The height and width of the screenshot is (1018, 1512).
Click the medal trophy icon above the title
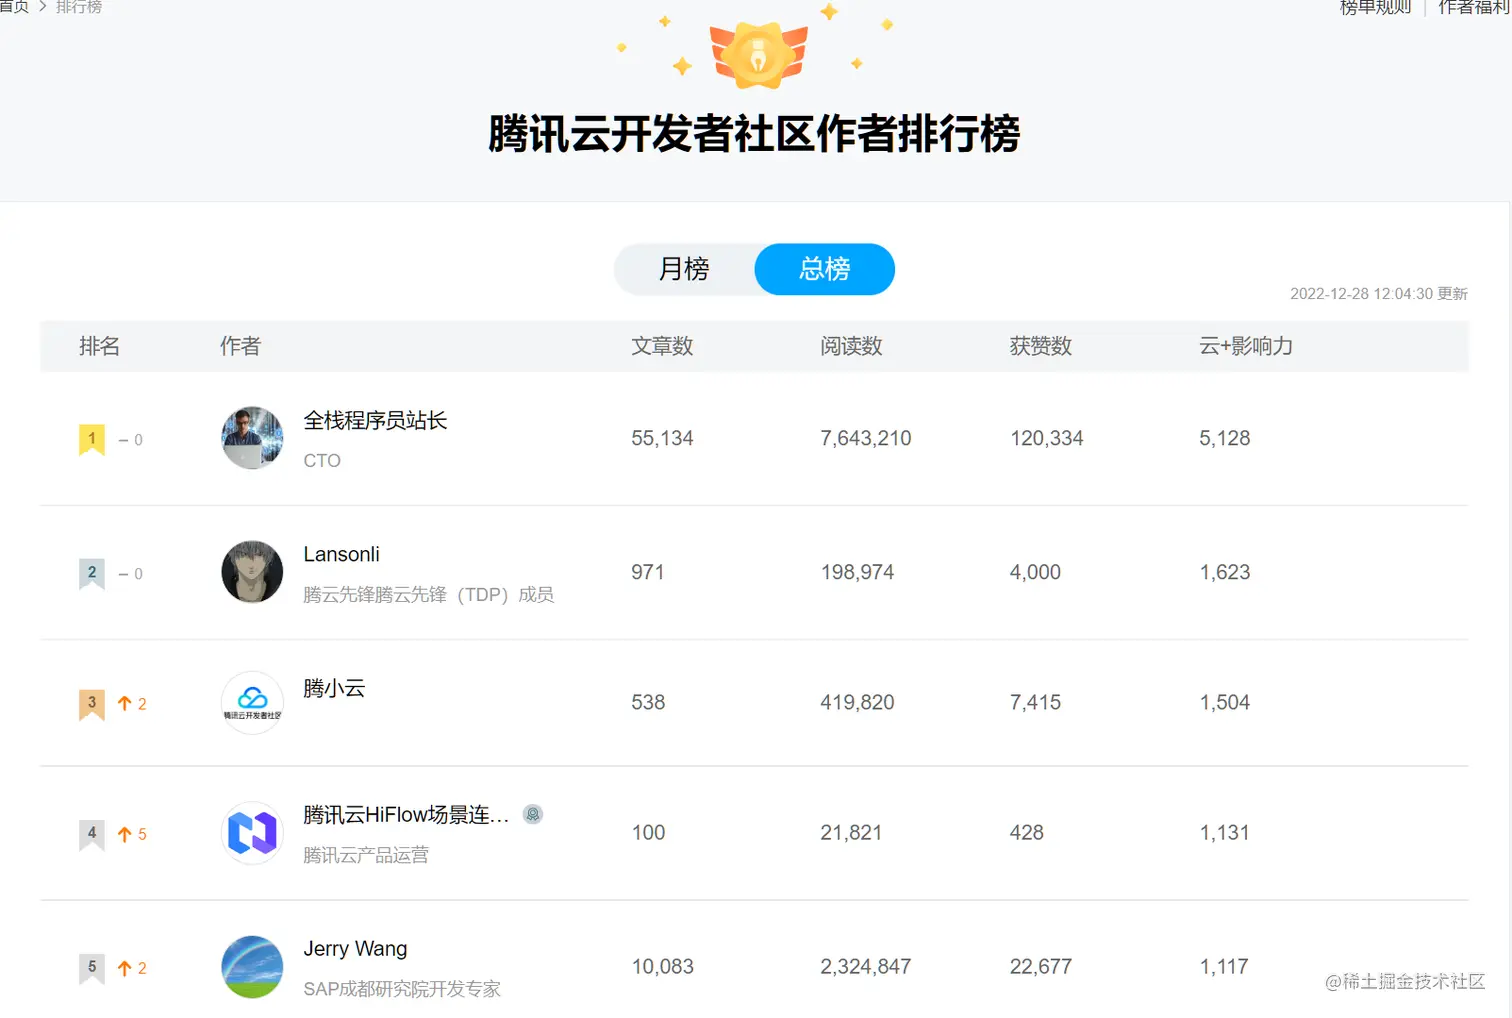(758, 54)
